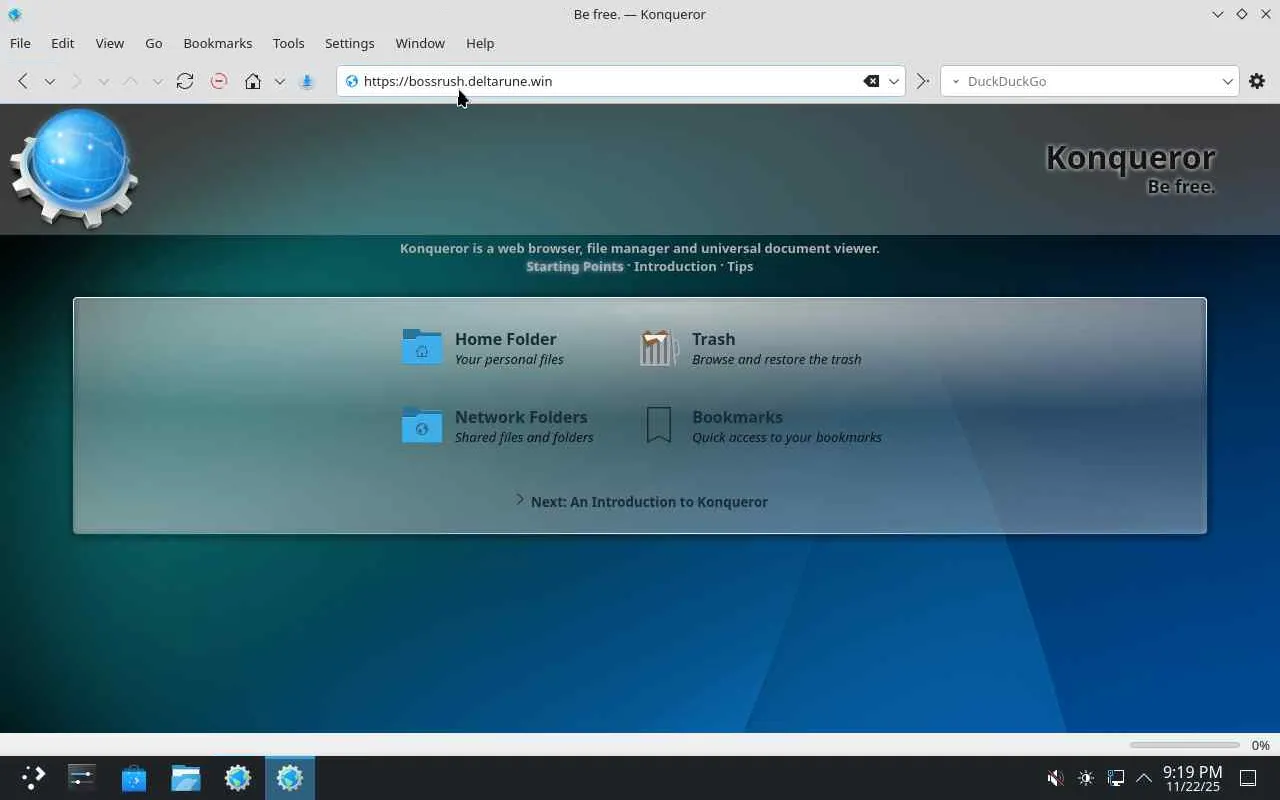1280x800 pixels.
Task: Click the Show Desktop button
Action: pos(1248,778)
